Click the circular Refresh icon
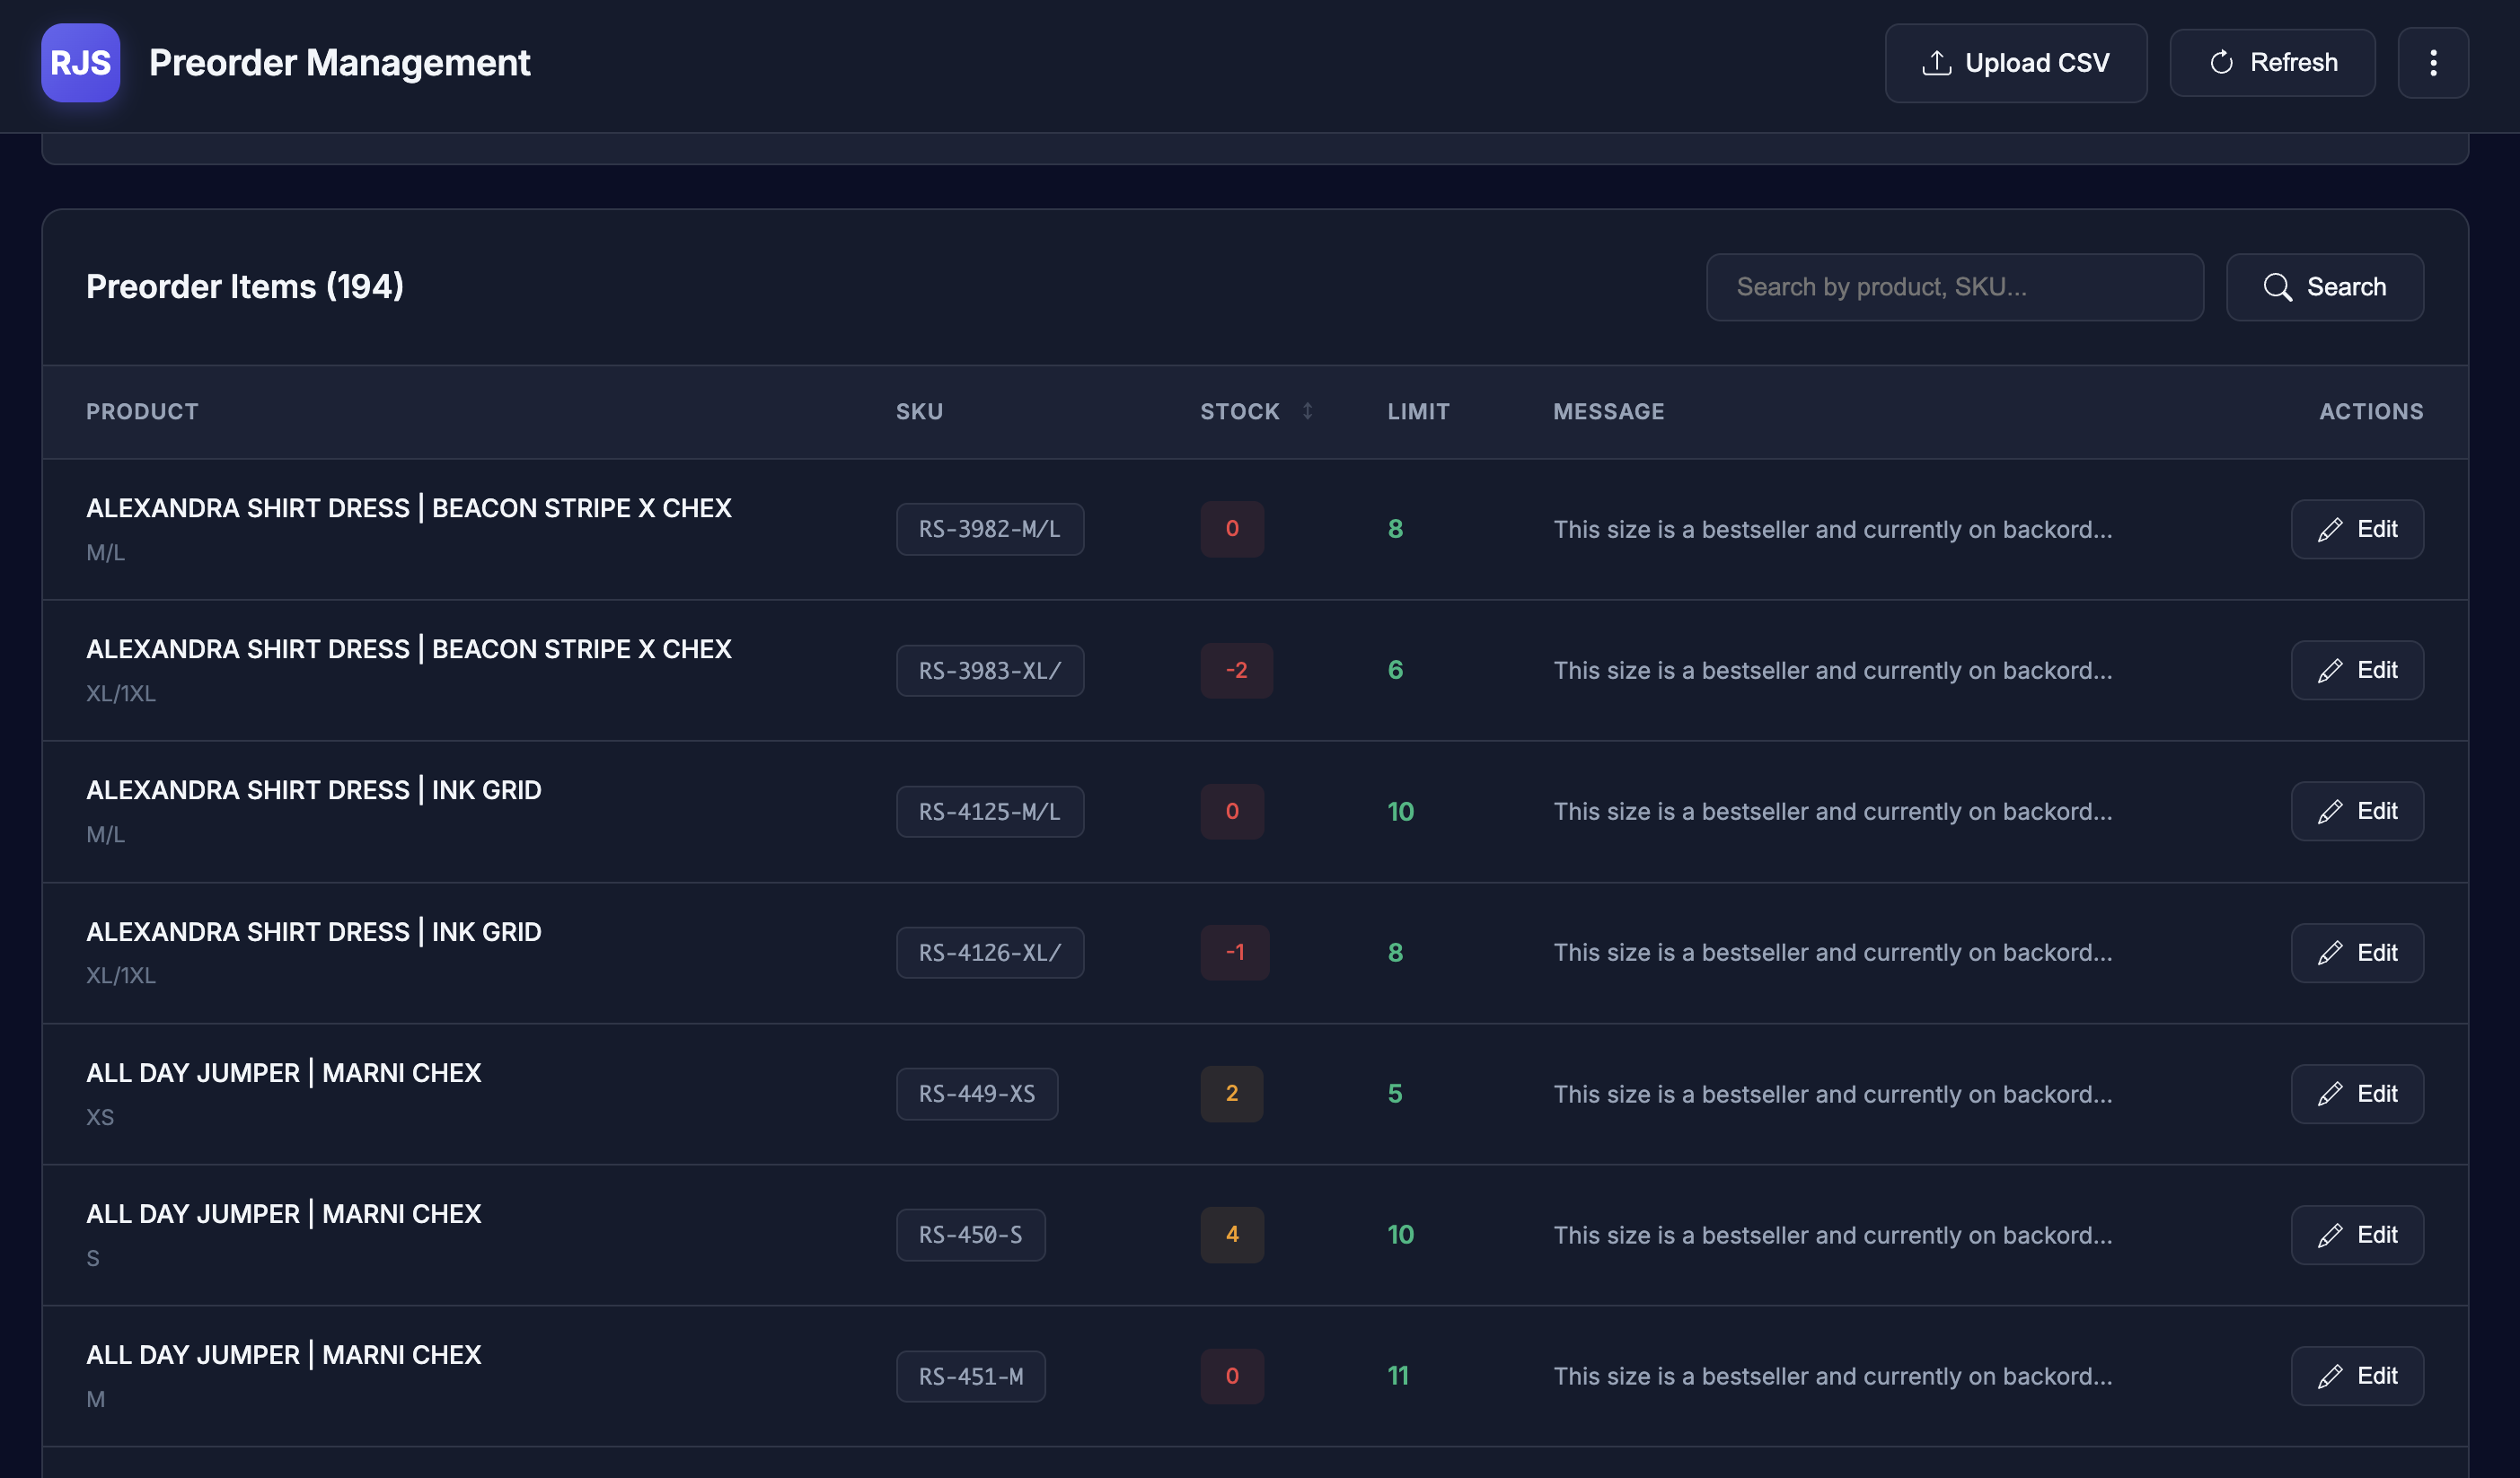Viewport: 2520px width, 1478px height. pyautogui.click(x=2222, y=62)
